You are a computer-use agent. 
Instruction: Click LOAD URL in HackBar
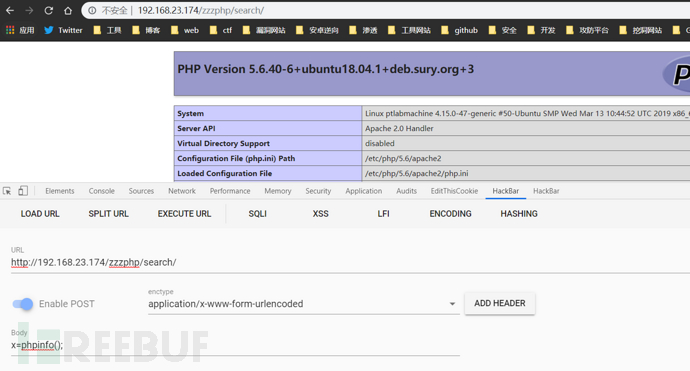coord(40,214)
